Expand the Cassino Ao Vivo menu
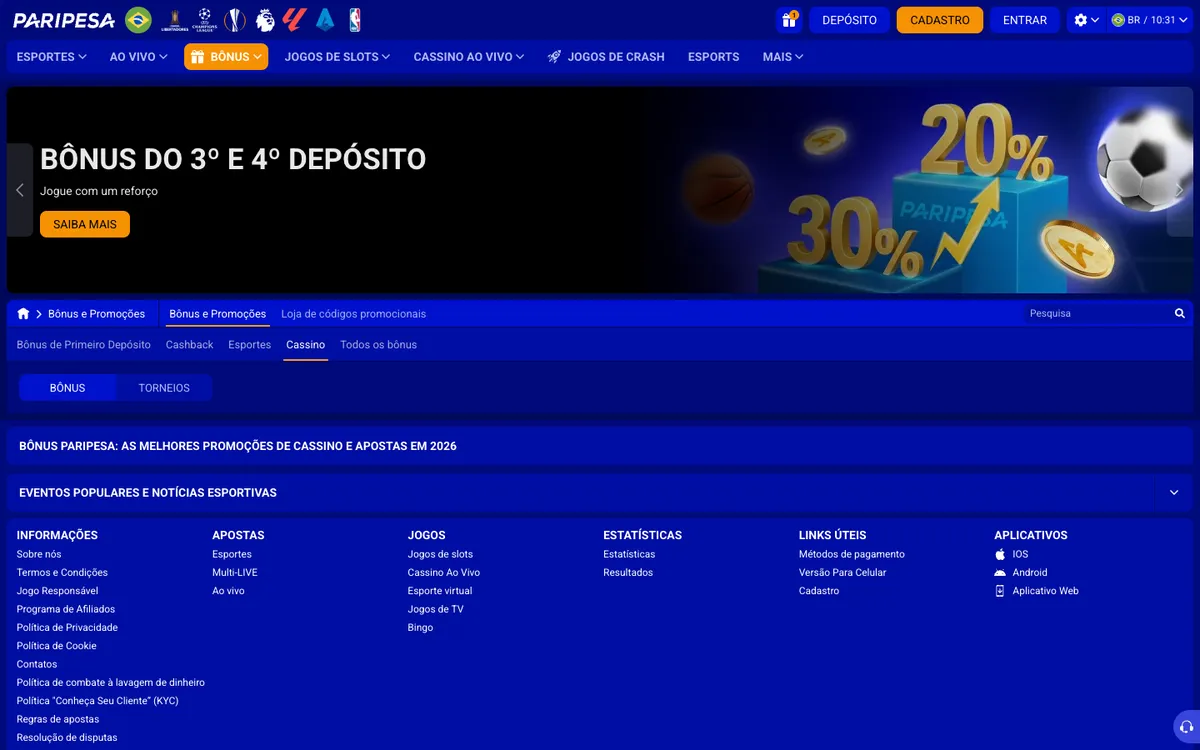1200x750 pixels. click(469, 57)
